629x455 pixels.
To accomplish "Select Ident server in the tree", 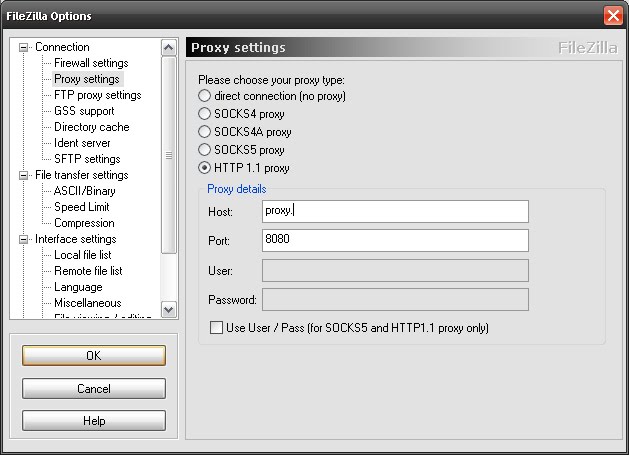I will click(x=82, y=143).
